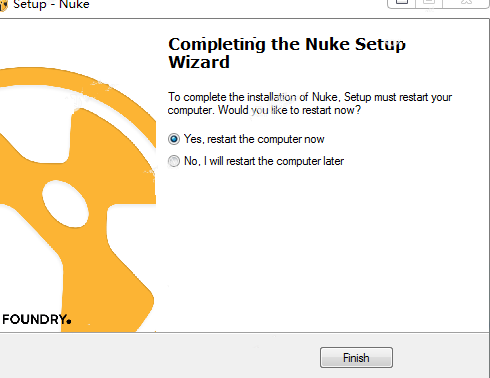The width and height of the screenshot is (490, 378).
Task: Click the disabled maximize button
Action: tap(429, 3)
